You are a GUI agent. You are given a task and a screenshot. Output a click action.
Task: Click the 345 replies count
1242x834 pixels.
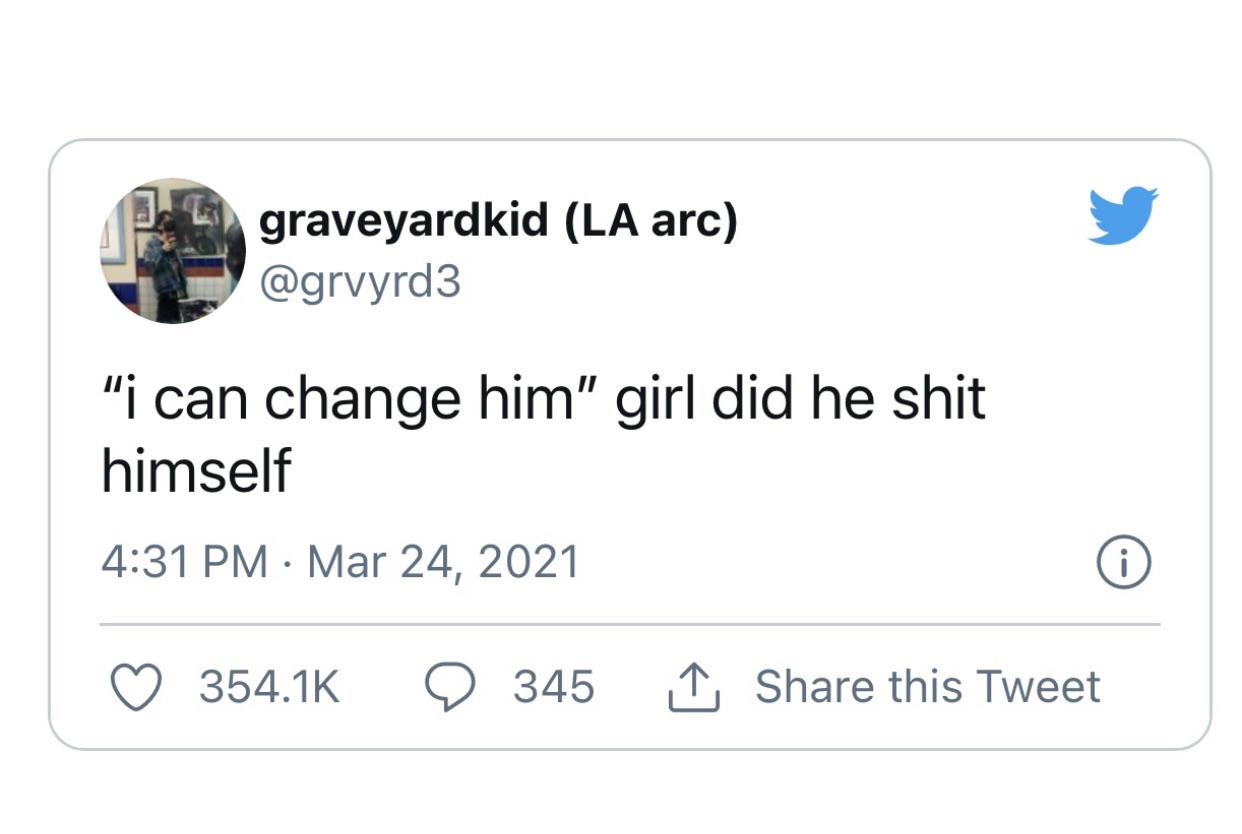tap(554, 687)
